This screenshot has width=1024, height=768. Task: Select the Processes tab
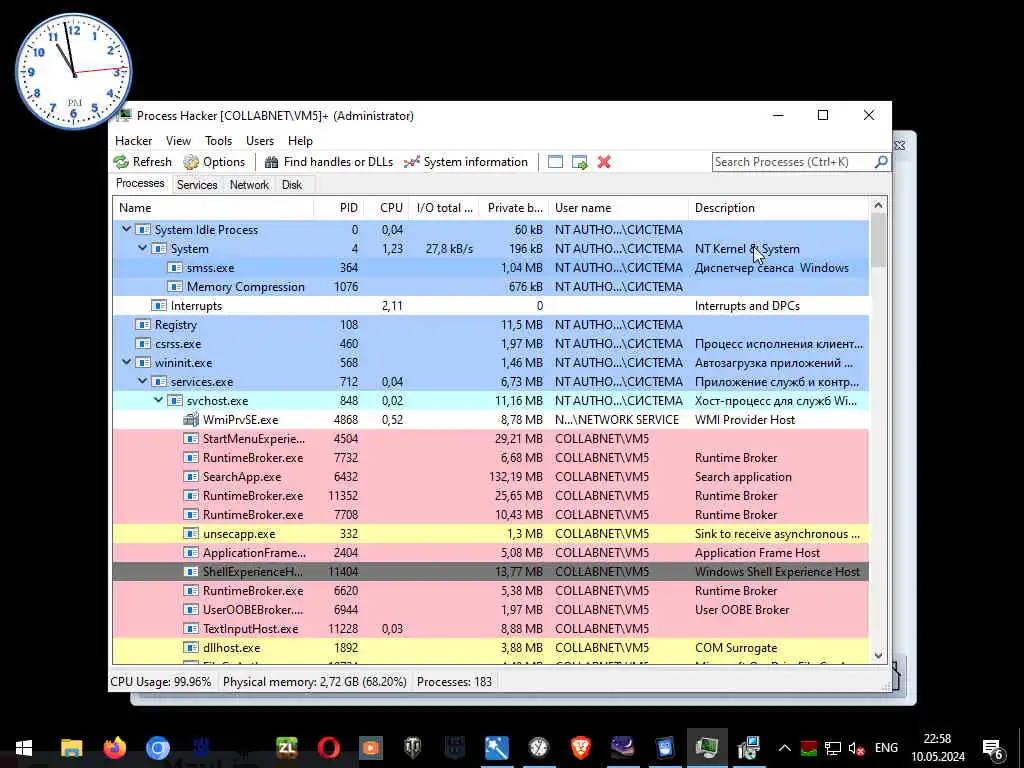click(140, 184)
